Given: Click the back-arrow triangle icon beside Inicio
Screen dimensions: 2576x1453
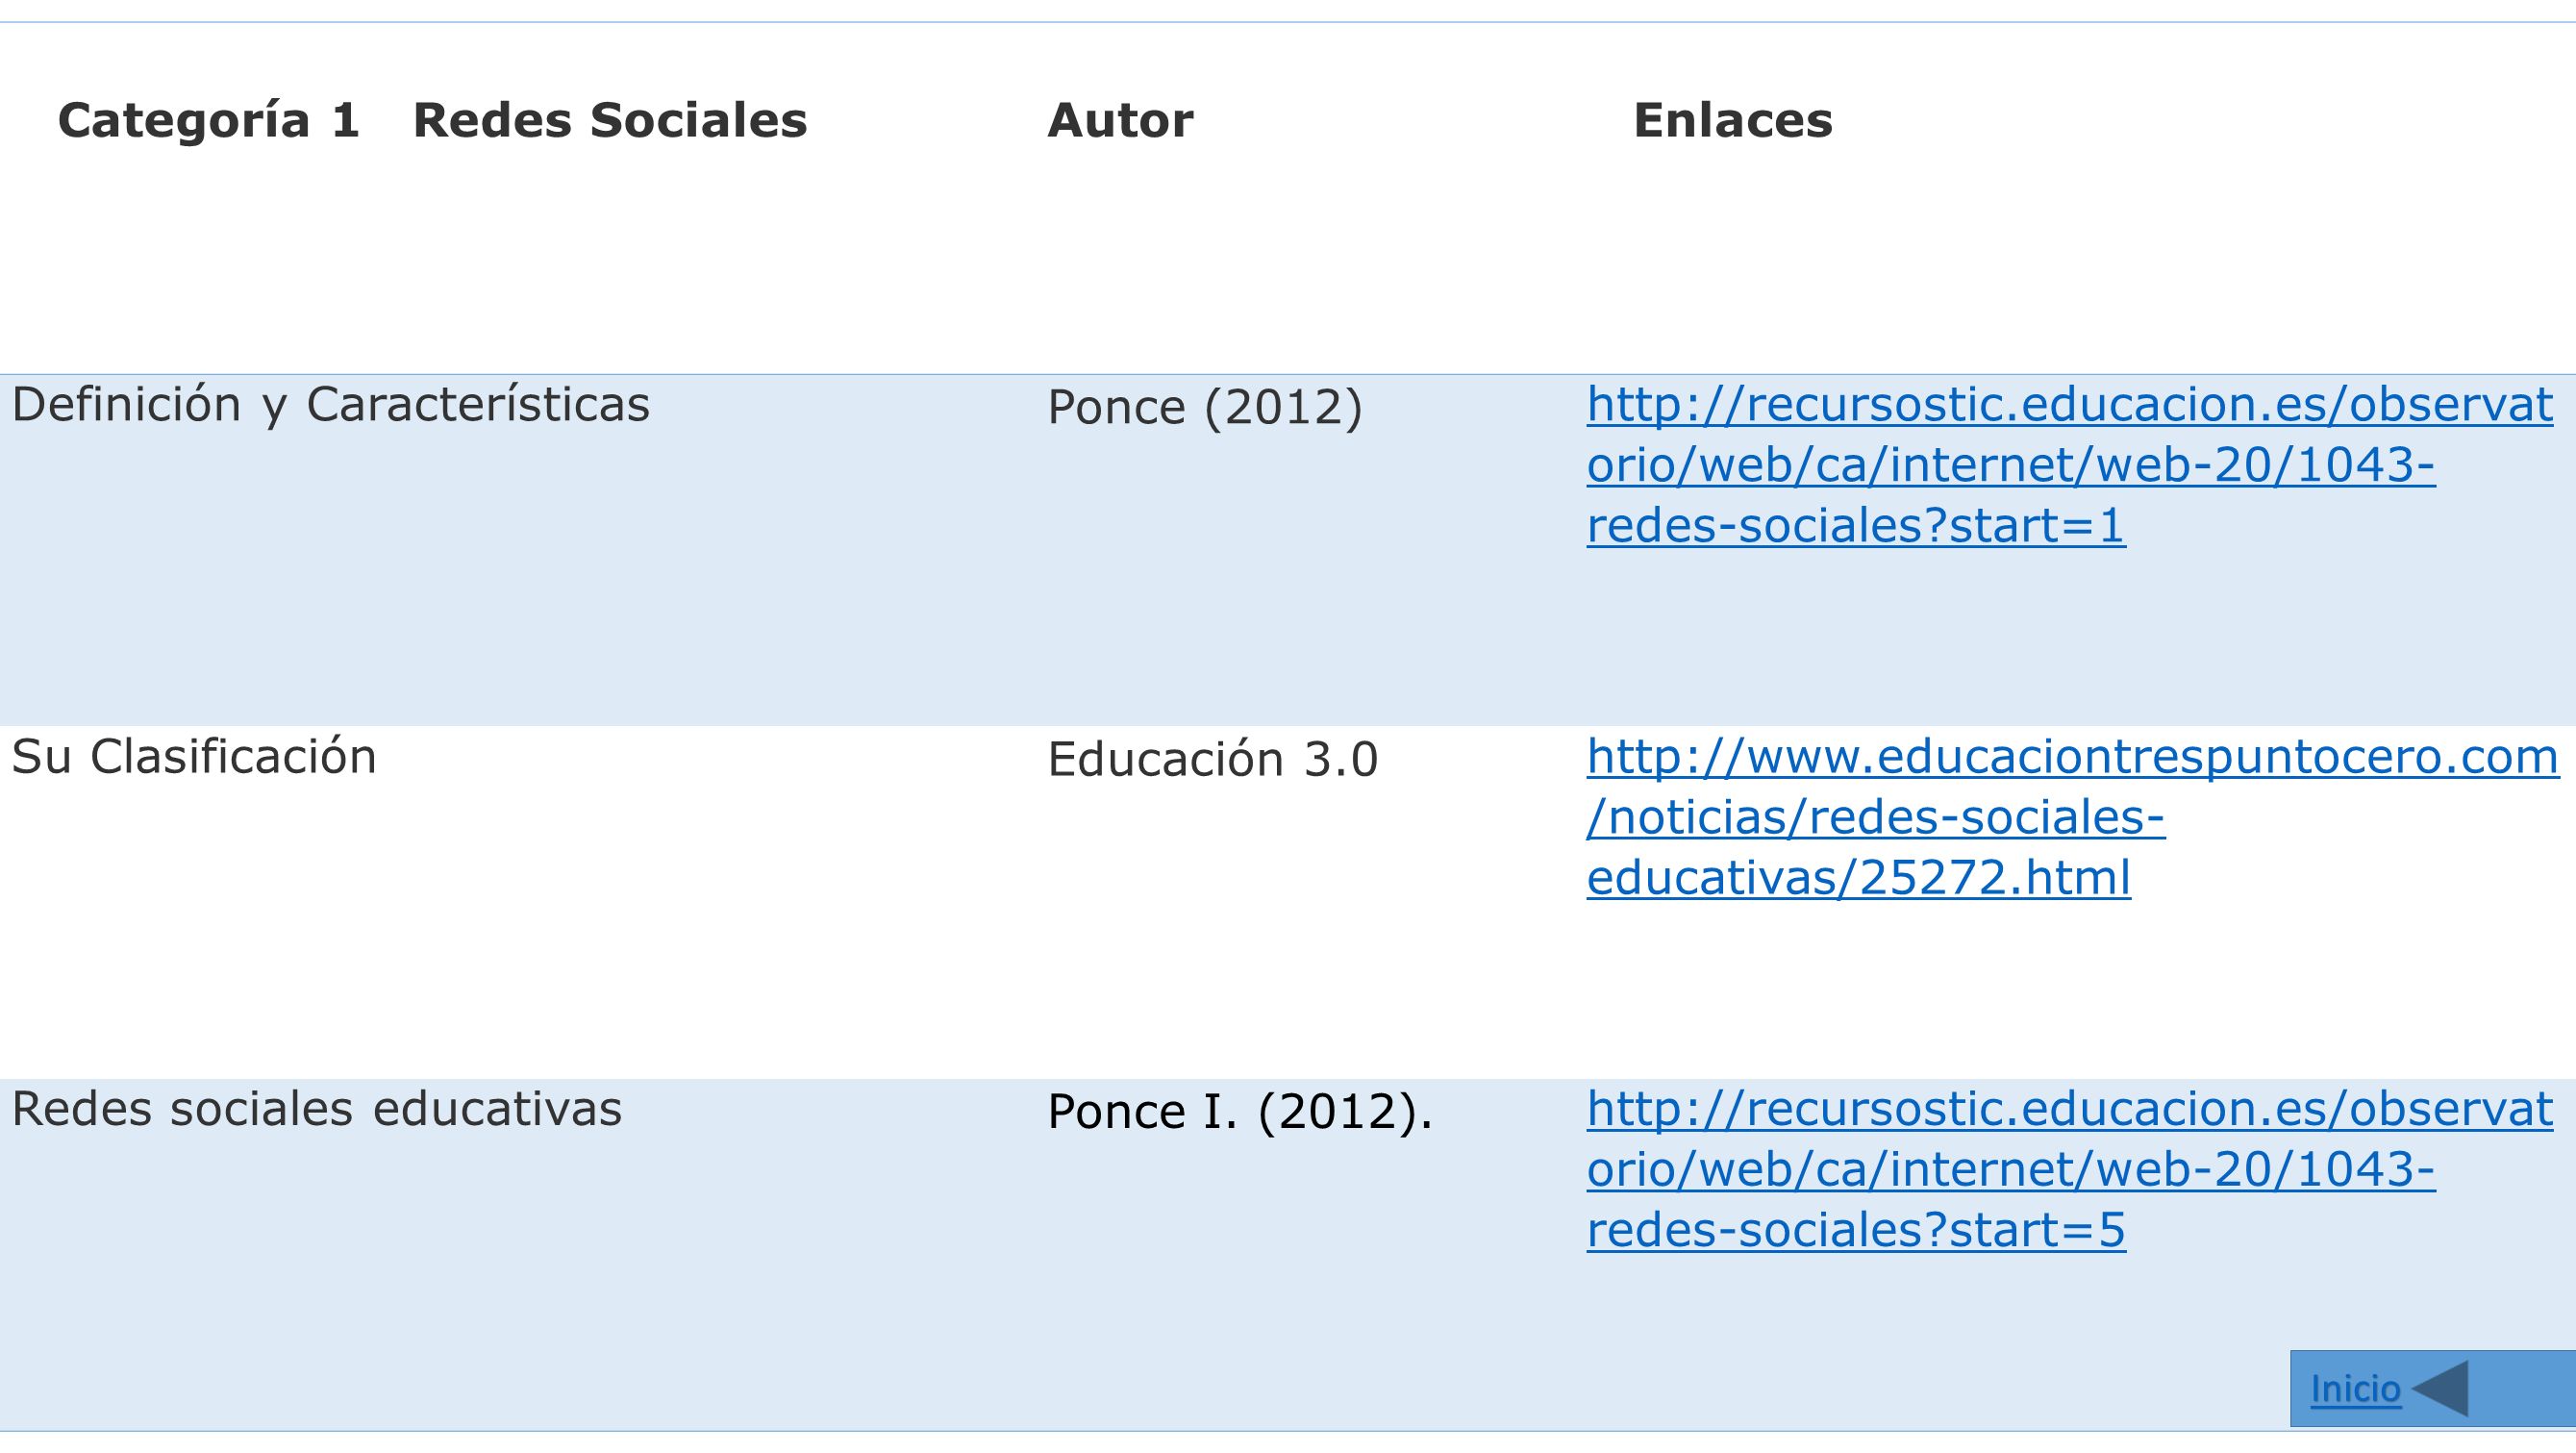Looking at the screenshot, I should tap(2439, 1388).
